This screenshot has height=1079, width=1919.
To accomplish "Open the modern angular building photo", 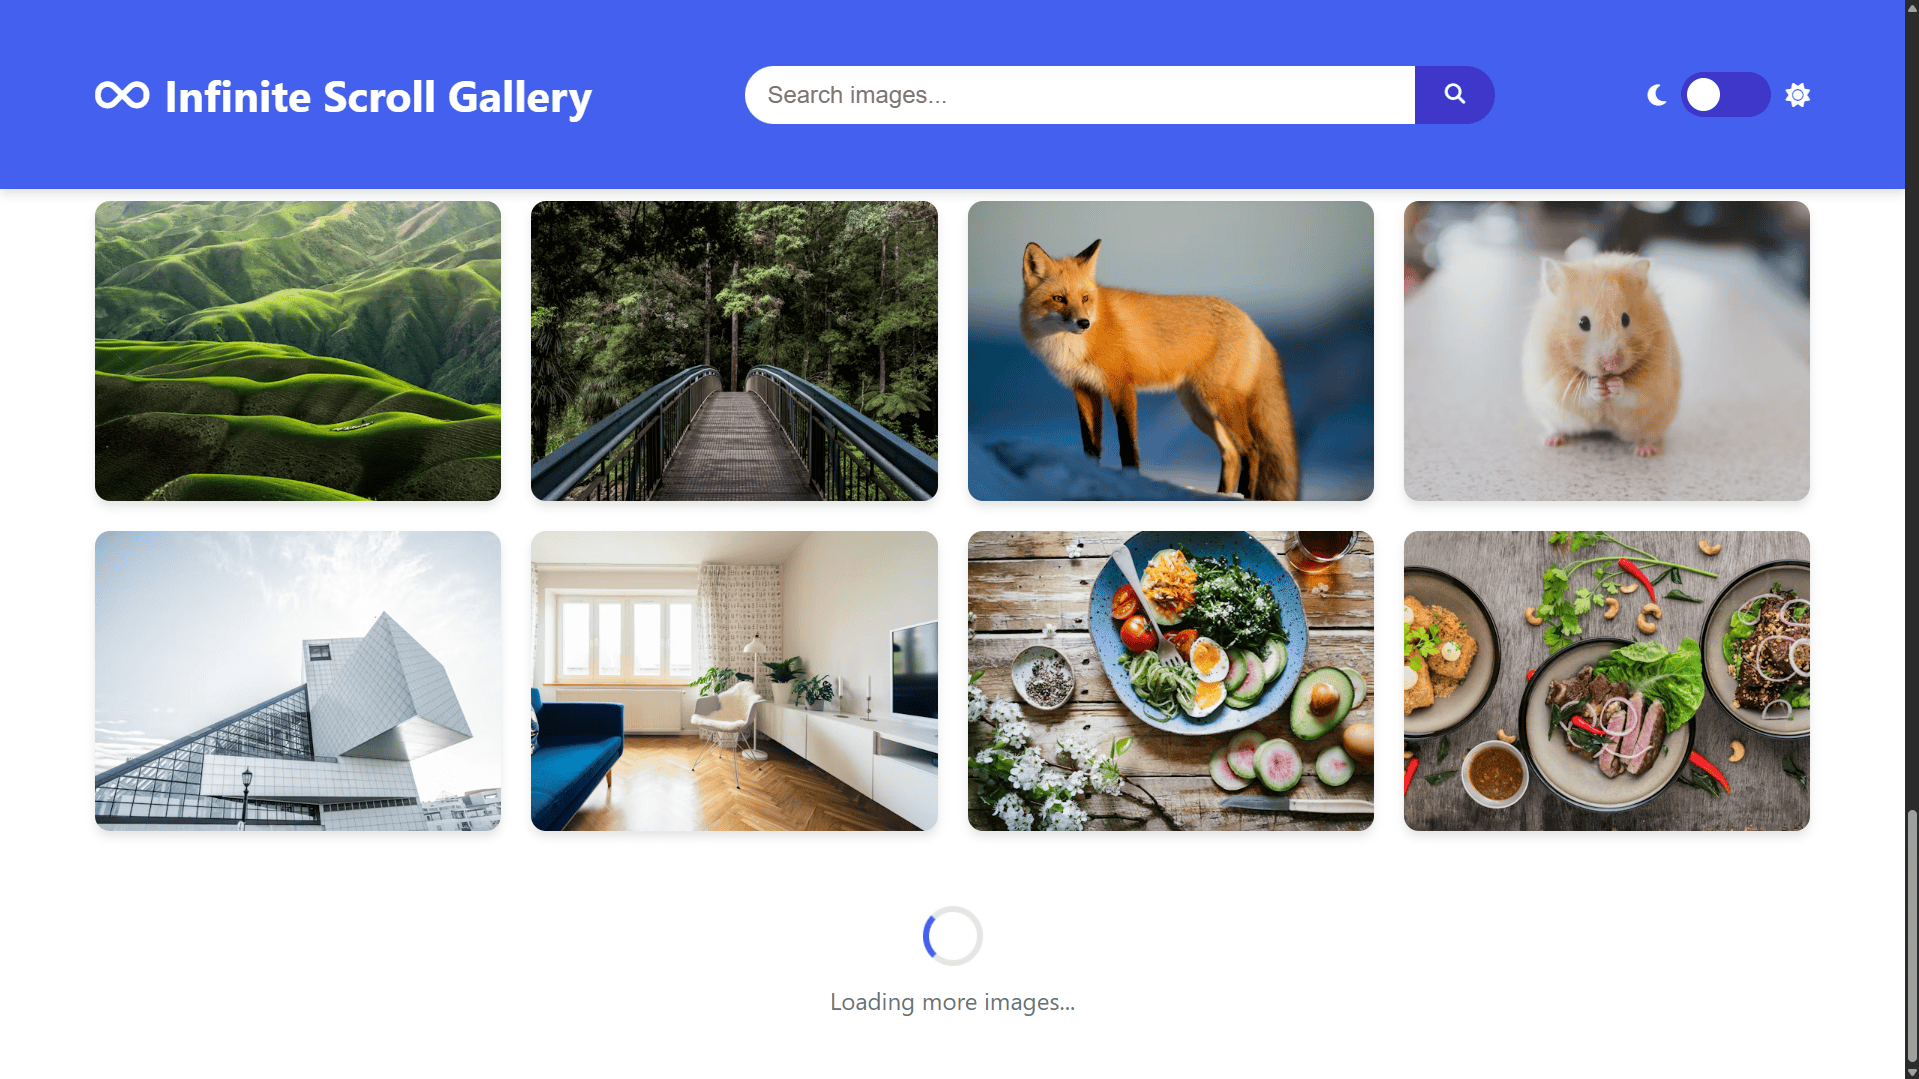I will coord(298,681).
